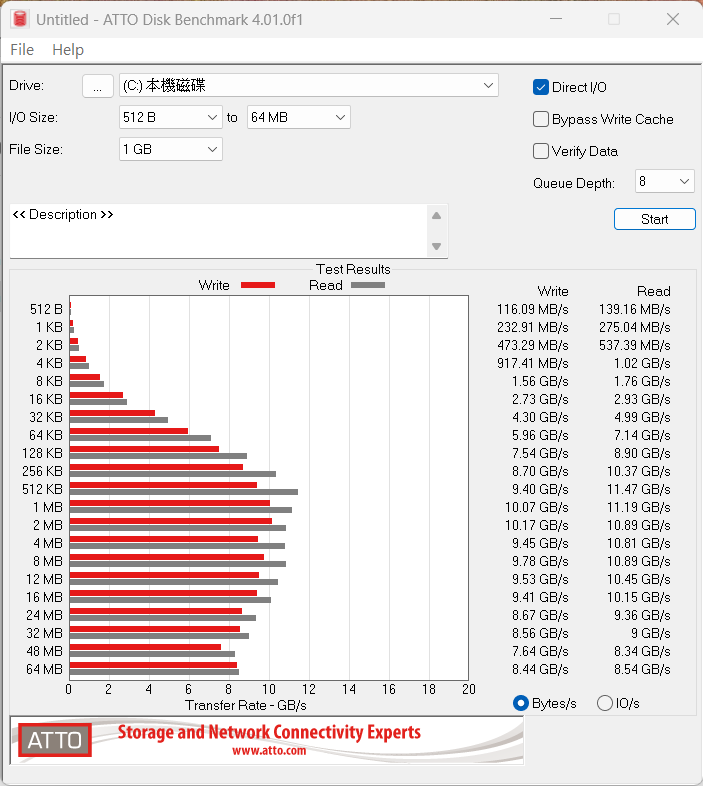Image resolution: width=703 pixels, height=786 pixels.
Task: Click the Test Results heading
Action: (353, 269)
